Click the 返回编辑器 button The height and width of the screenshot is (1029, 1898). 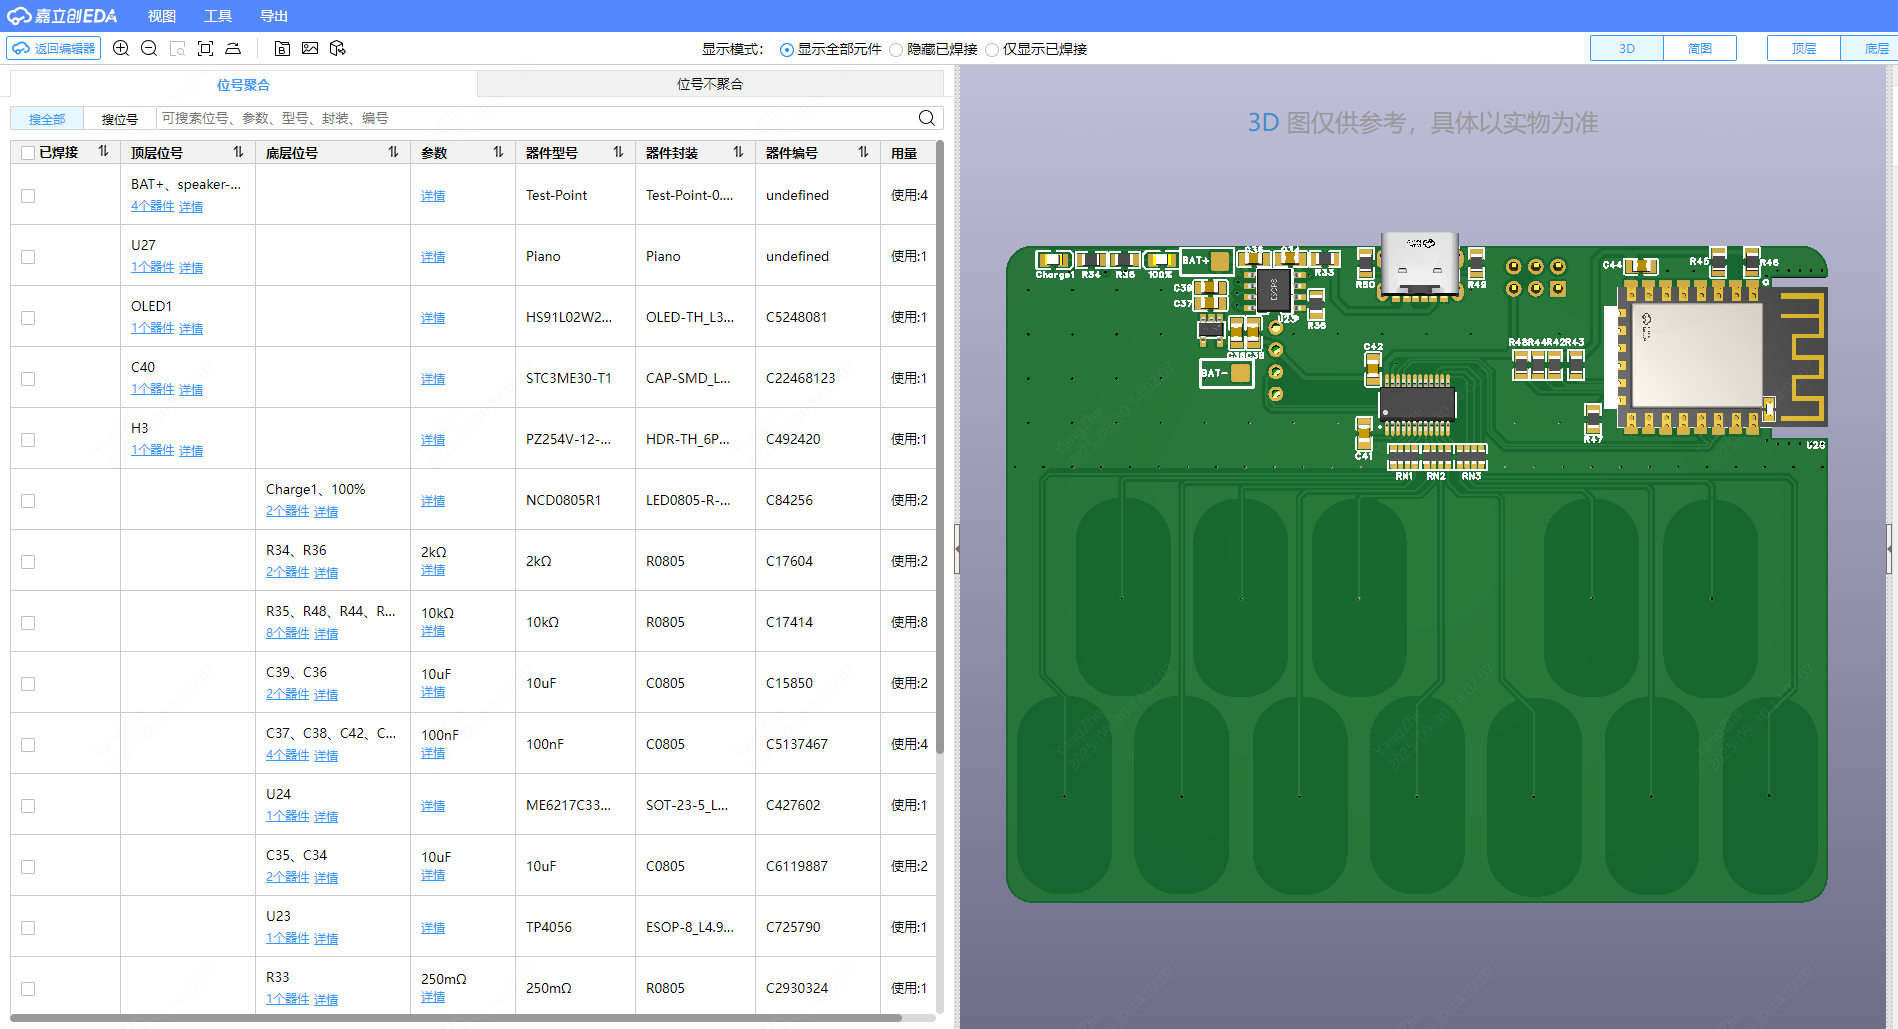click(54, 48)
